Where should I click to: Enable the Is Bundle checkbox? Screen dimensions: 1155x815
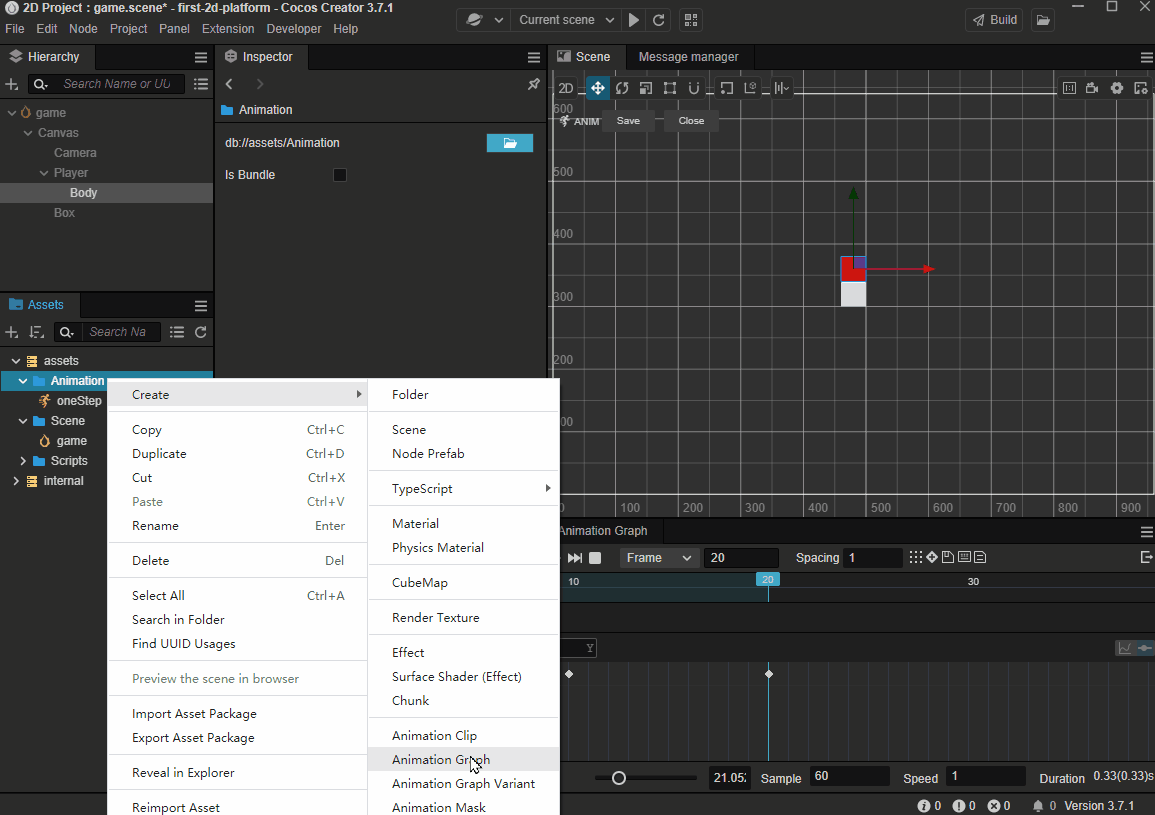point(340,175)
